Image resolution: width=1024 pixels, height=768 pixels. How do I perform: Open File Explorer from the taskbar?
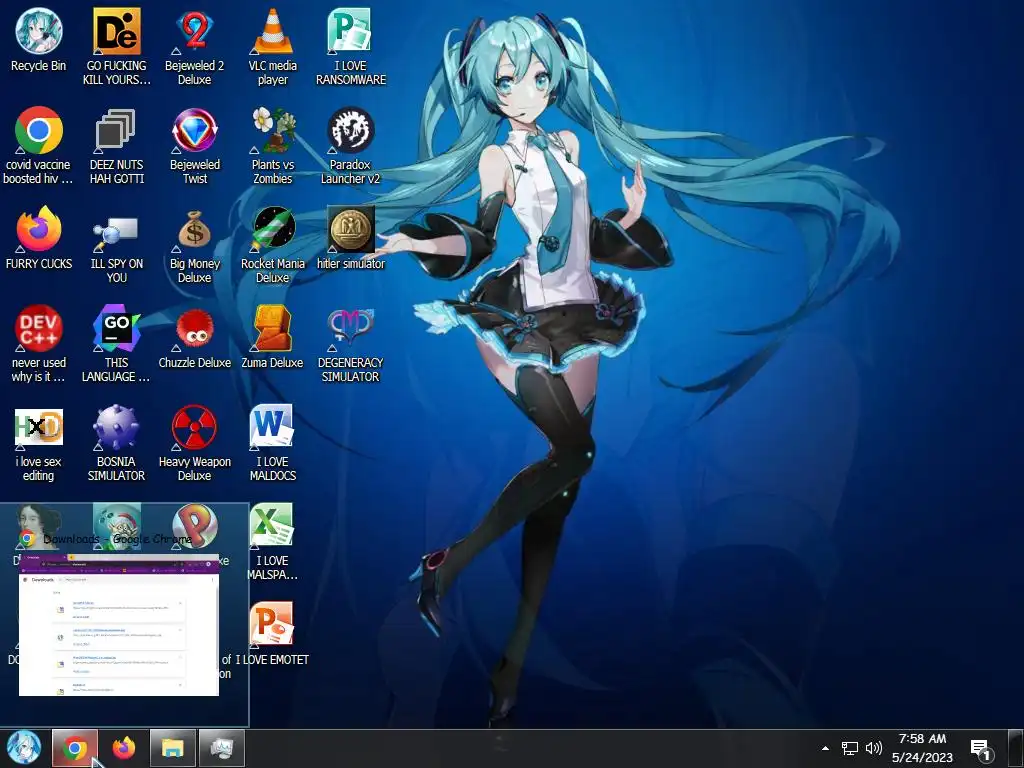[x=172, y=748]
